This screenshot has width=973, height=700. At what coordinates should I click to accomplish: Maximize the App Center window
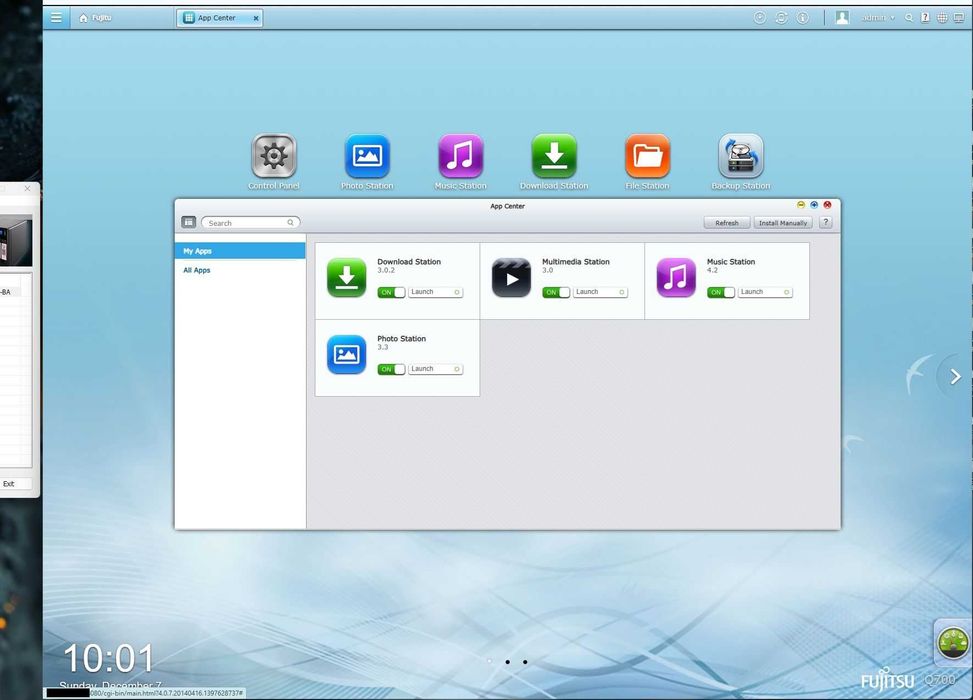point(814,205)
